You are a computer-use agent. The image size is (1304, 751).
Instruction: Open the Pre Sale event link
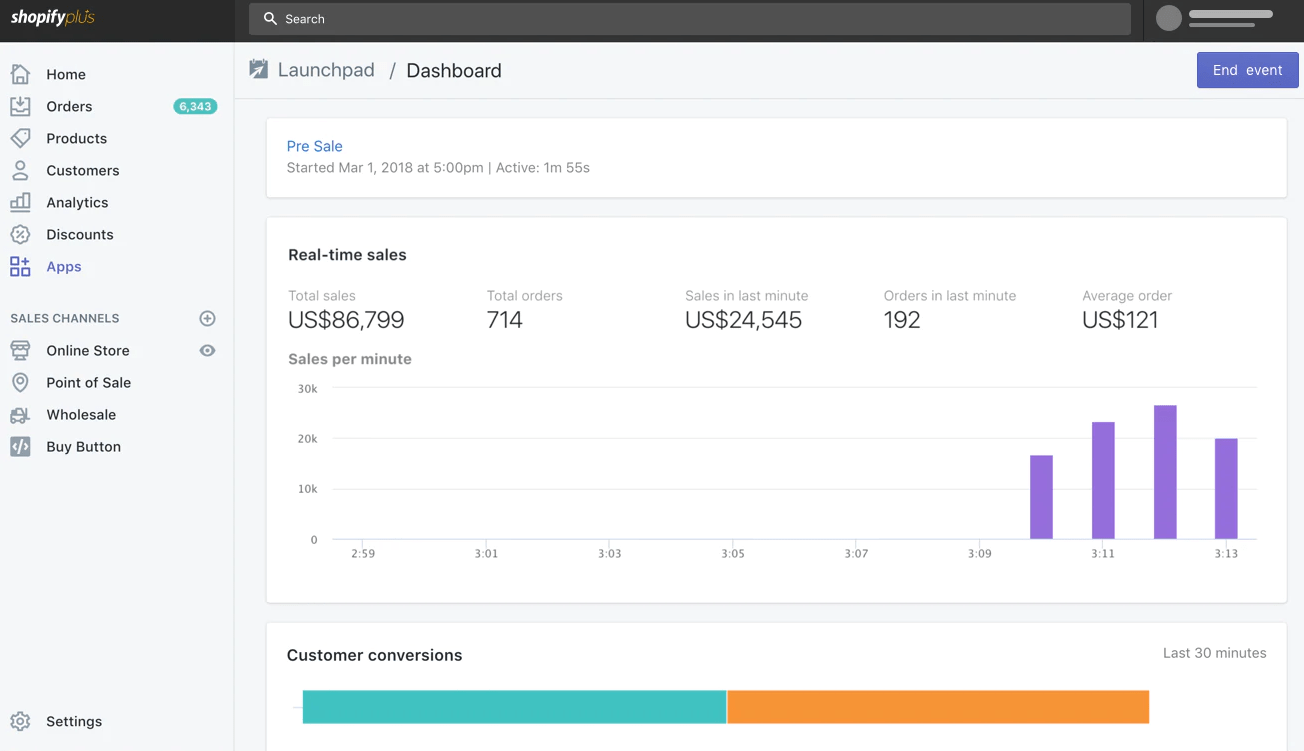click(x=314, y=146)
